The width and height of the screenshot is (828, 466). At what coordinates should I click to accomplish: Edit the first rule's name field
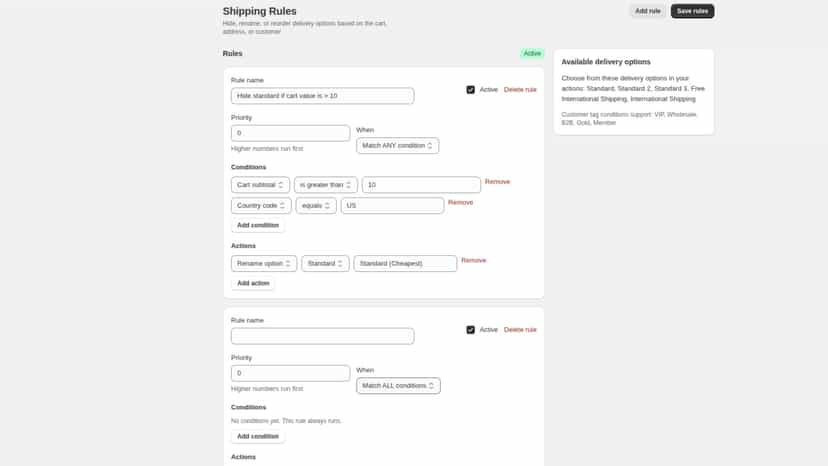pyautogui.click(x=322, y=96)
